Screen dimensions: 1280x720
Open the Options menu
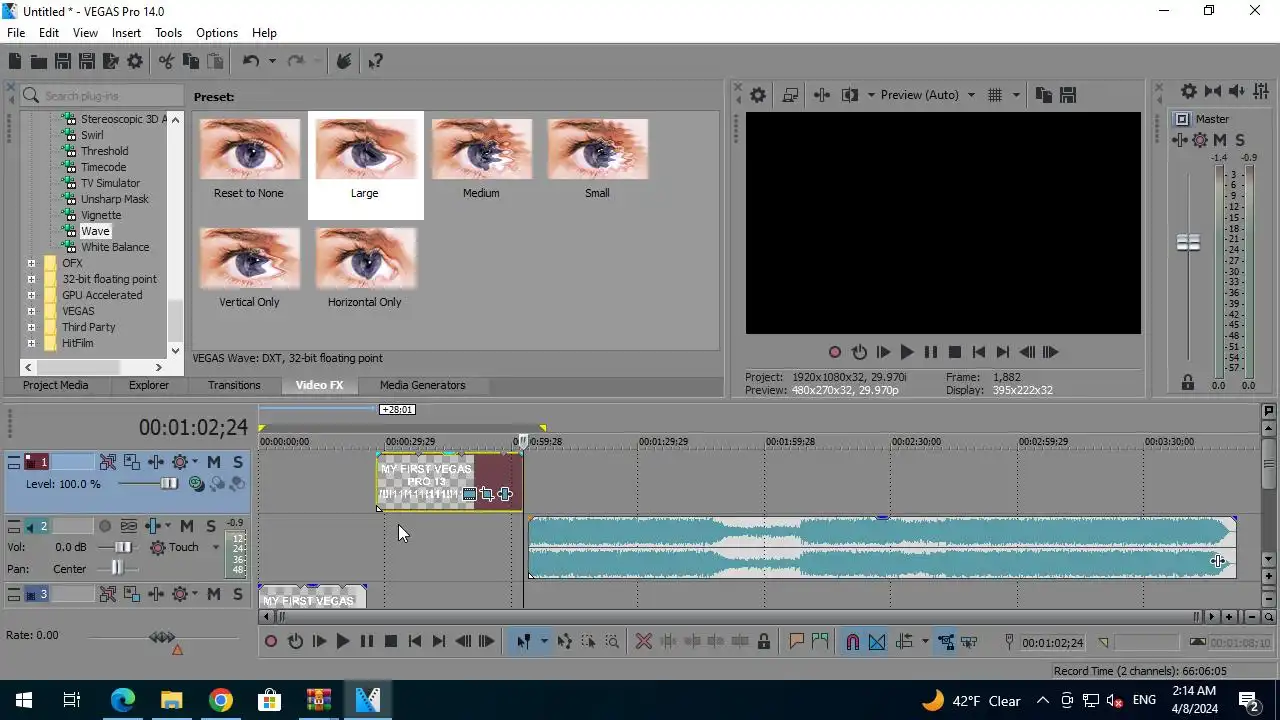(x=217, y=33)
